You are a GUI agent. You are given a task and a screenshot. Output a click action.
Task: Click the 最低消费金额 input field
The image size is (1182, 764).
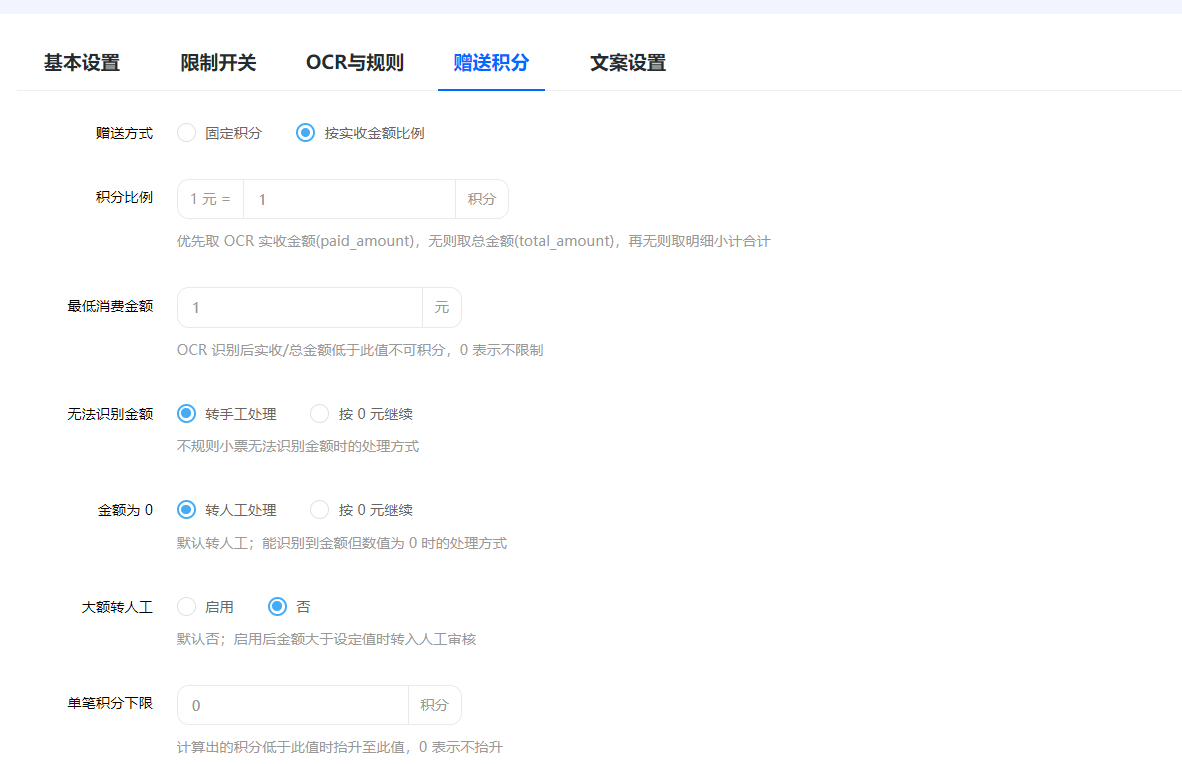click(300, 308)
